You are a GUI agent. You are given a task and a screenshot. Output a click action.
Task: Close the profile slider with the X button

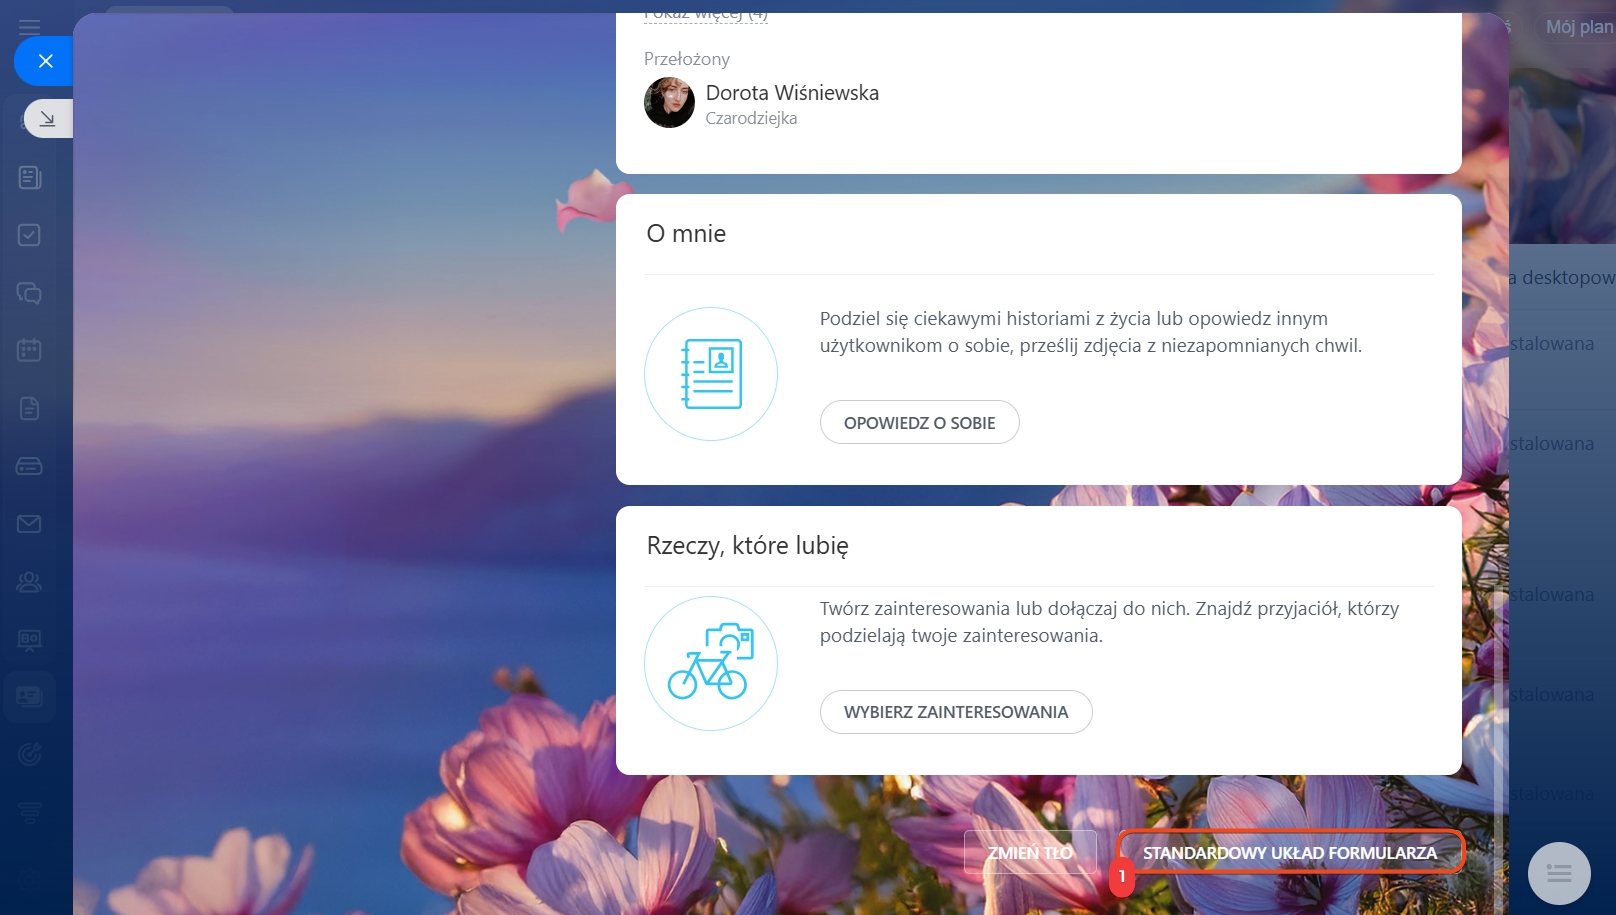click(45, 61)
